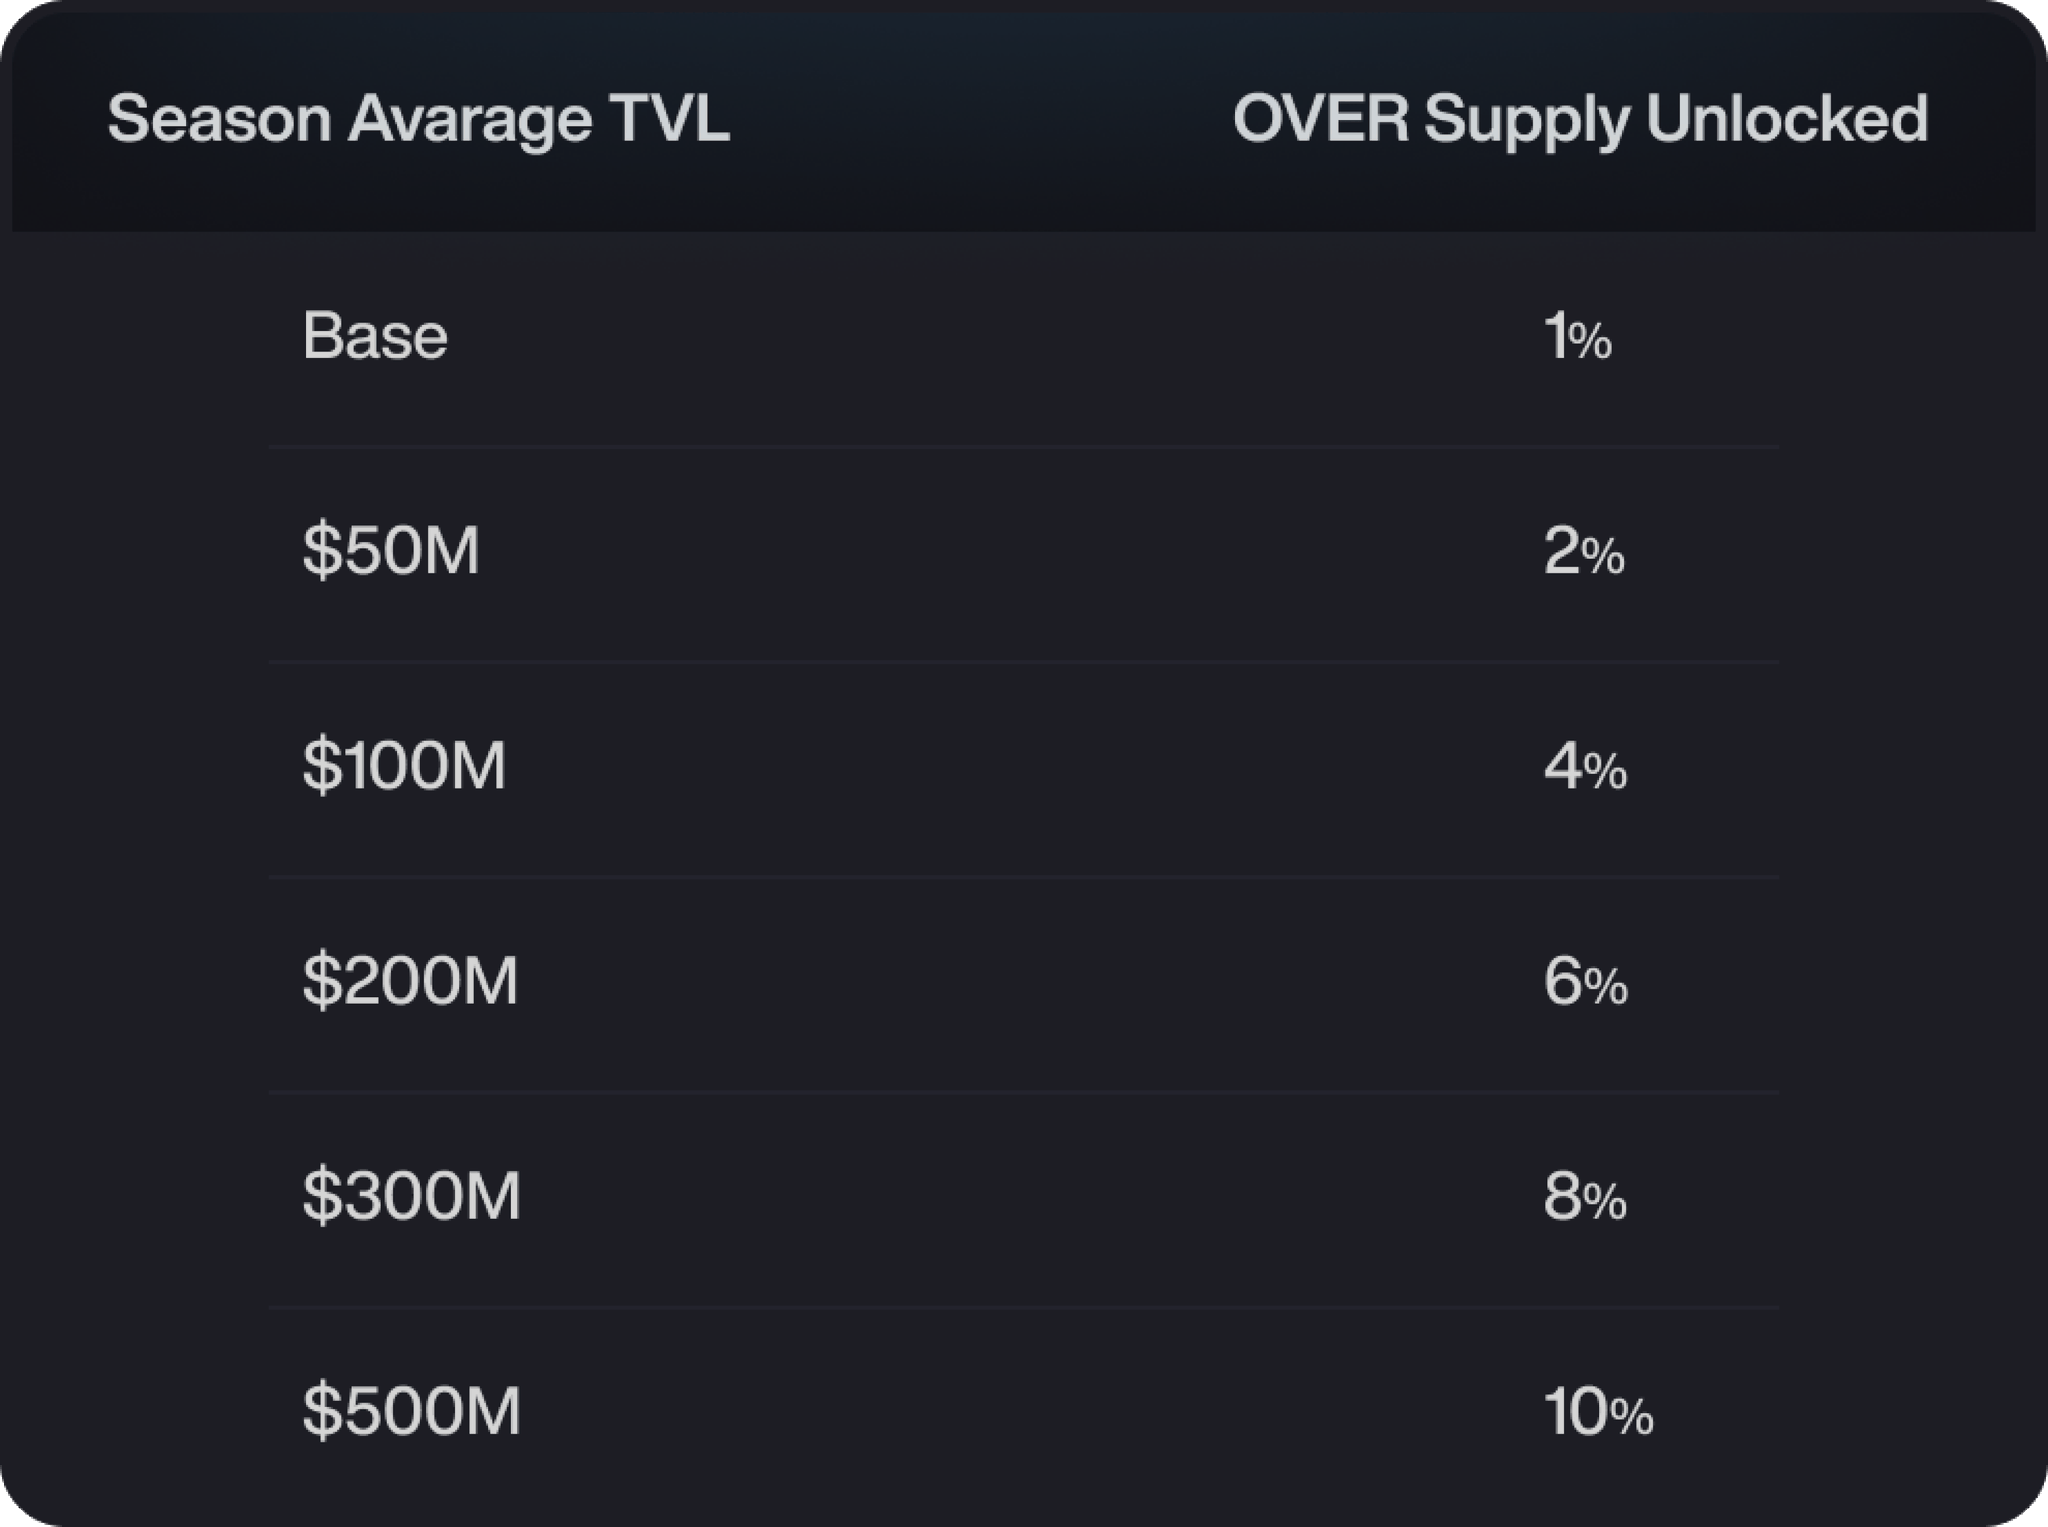Click the word OVER in header

point(1321,118)
